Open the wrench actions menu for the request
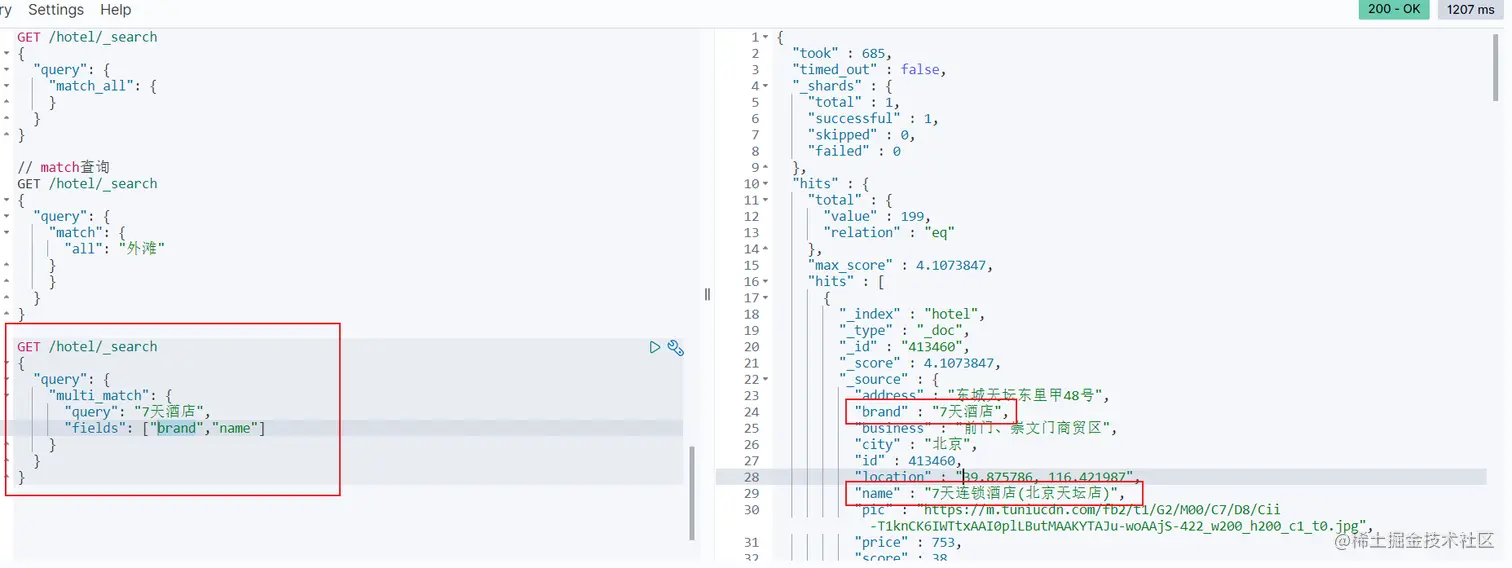1512x568 pixels. pyautogui.click(x=676, y=347)
